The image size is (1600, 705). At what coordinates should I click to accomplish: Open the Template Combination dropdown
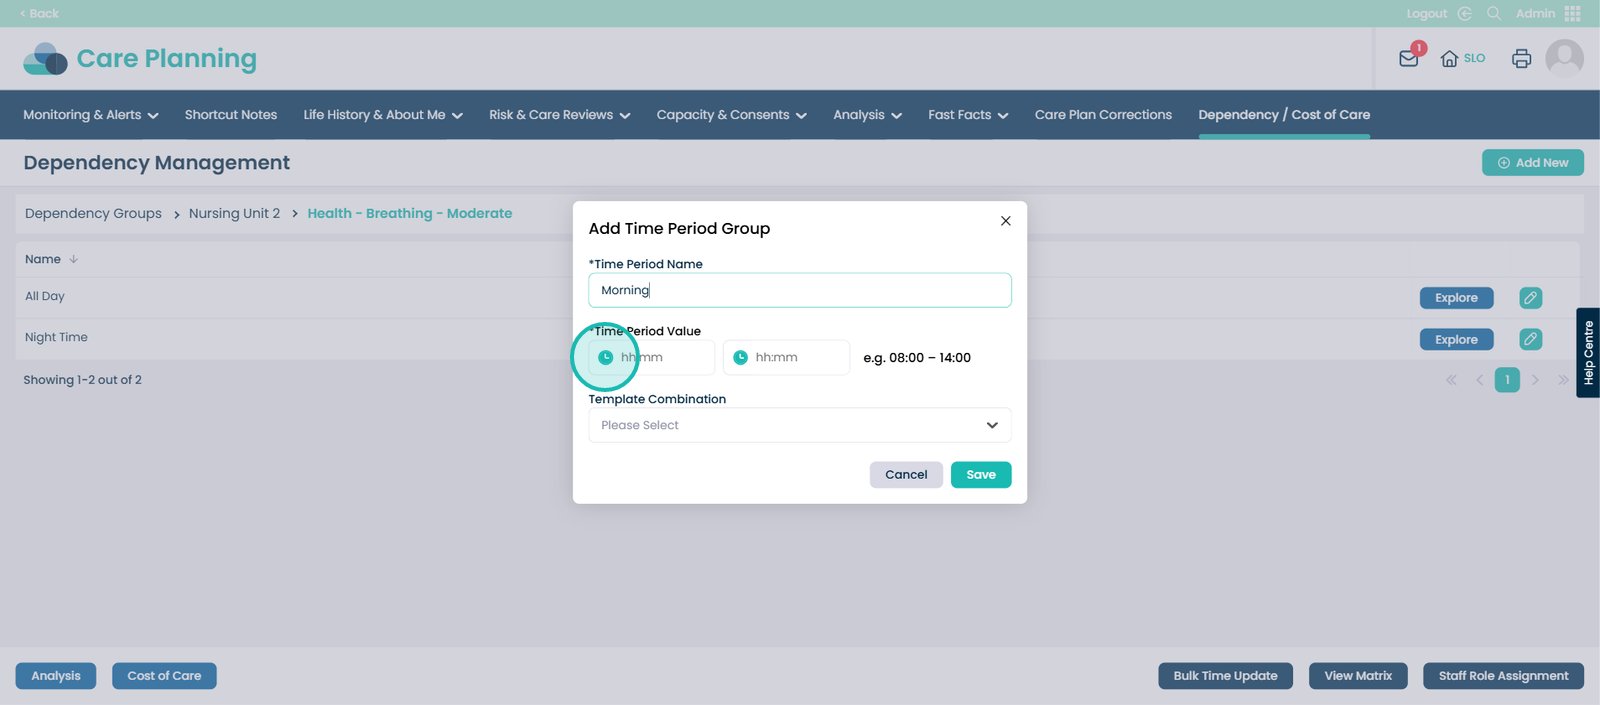pos(799,426)
